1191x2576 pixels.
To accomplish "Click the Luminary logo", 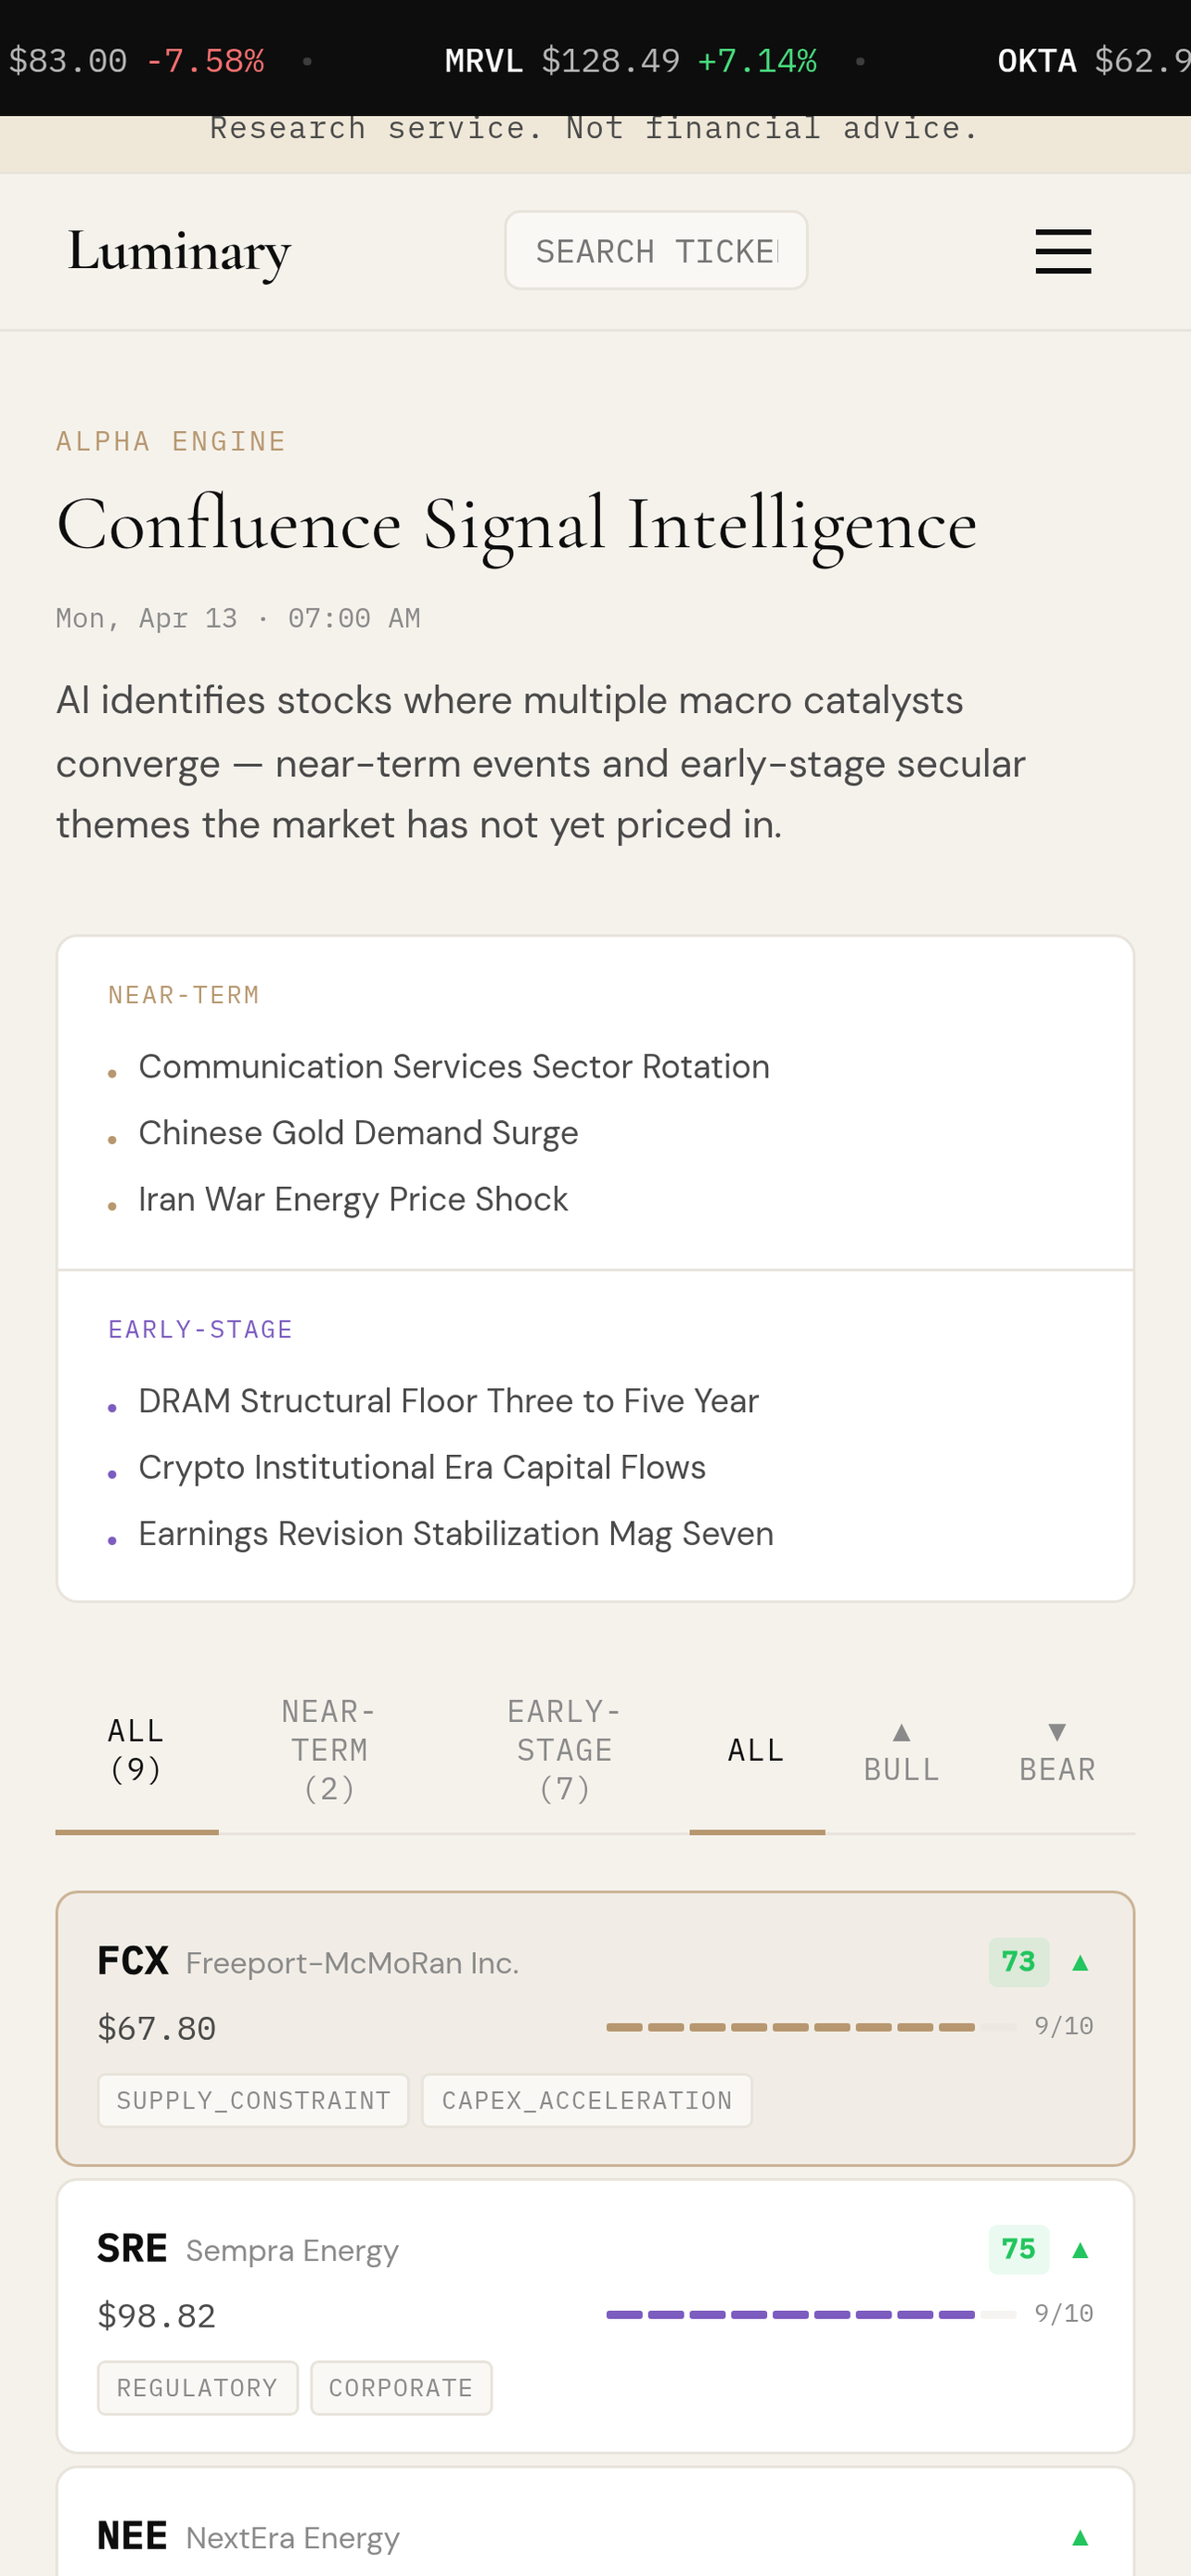I will click(179, 251).
